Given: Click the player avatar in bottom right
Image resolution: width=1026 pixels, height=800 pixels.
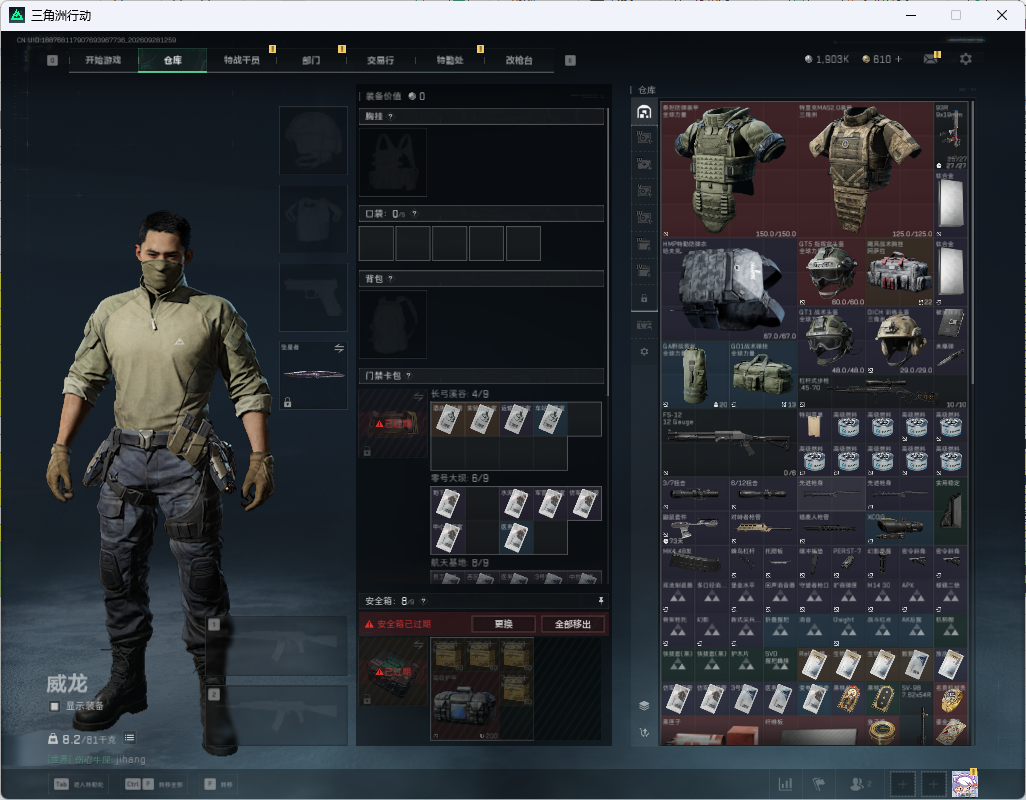Looking at the screenshot, I should [x=964, y=784].
